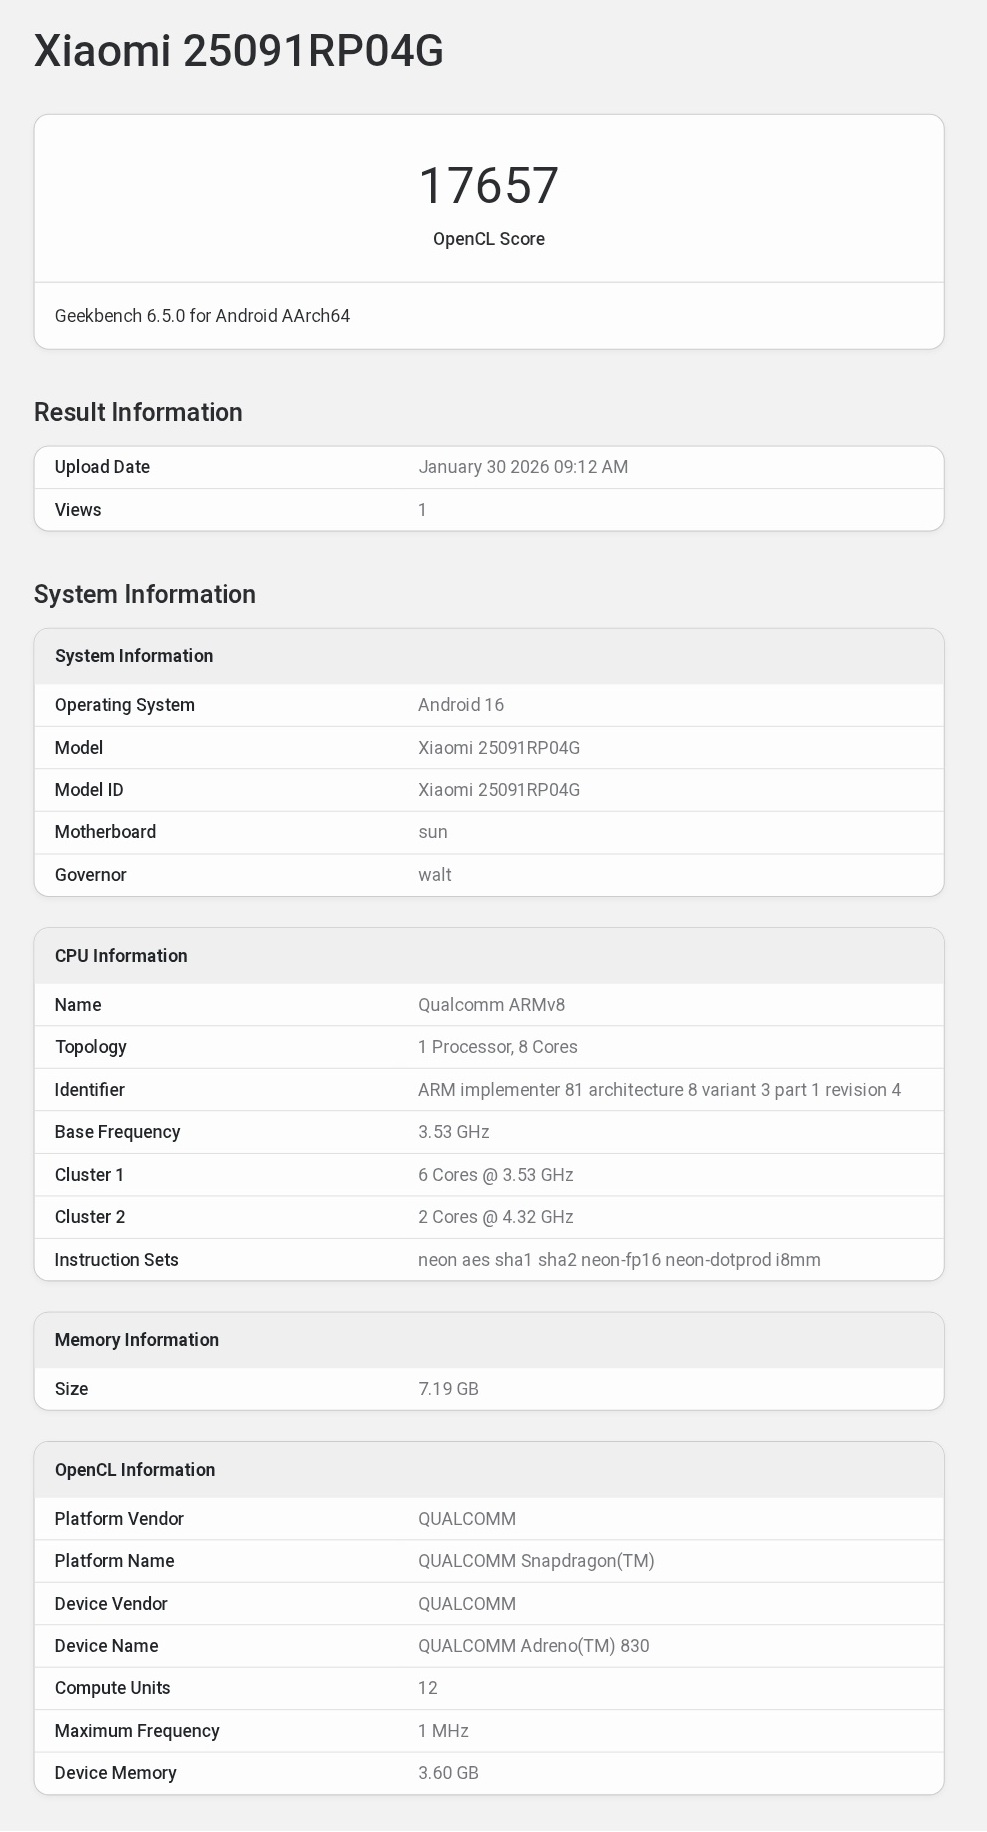Click the Governor label
This screenshot has width=987, height=1832.
[x=91, y=875]
